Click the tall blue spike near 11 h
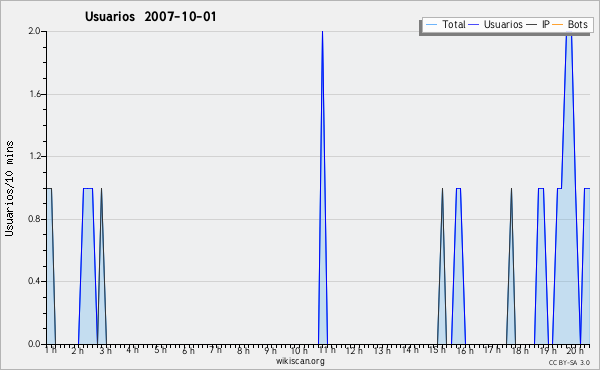This screenshot has height=370, width=600. [323, 187]
